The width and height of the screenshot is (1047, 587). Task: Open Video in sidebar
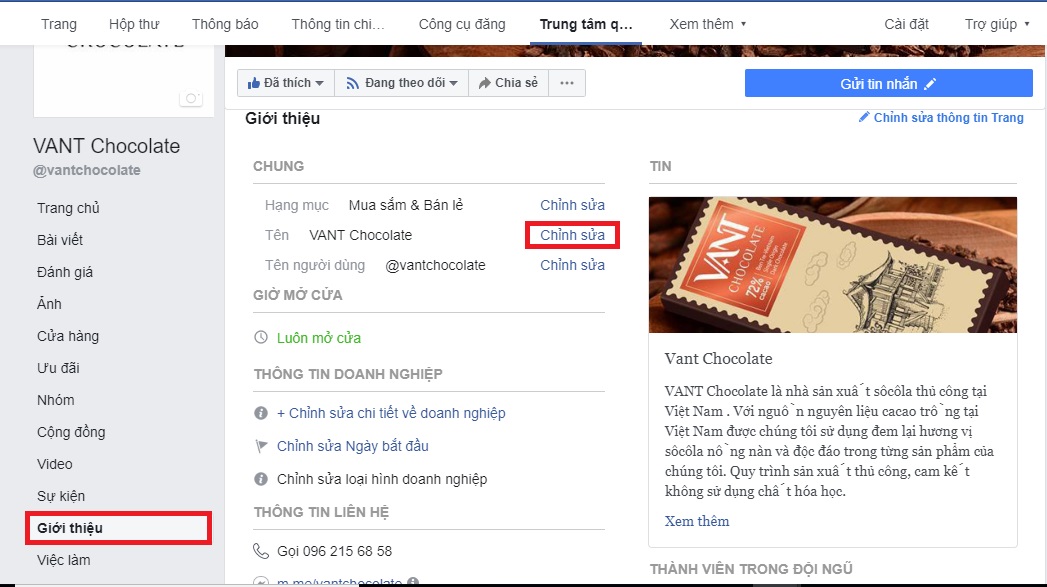click(55, 464)
